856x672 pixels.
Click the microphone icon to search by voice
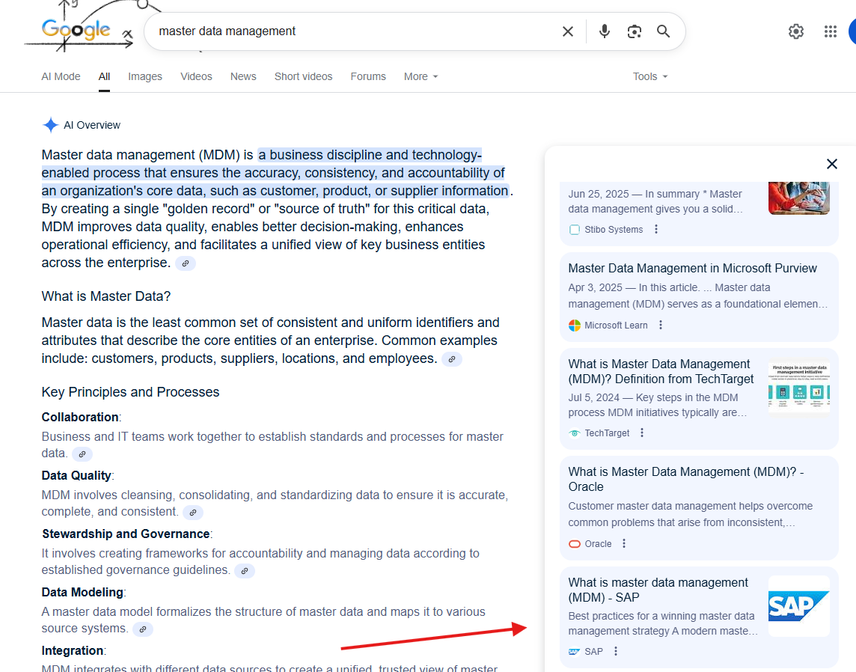(604, 31)
